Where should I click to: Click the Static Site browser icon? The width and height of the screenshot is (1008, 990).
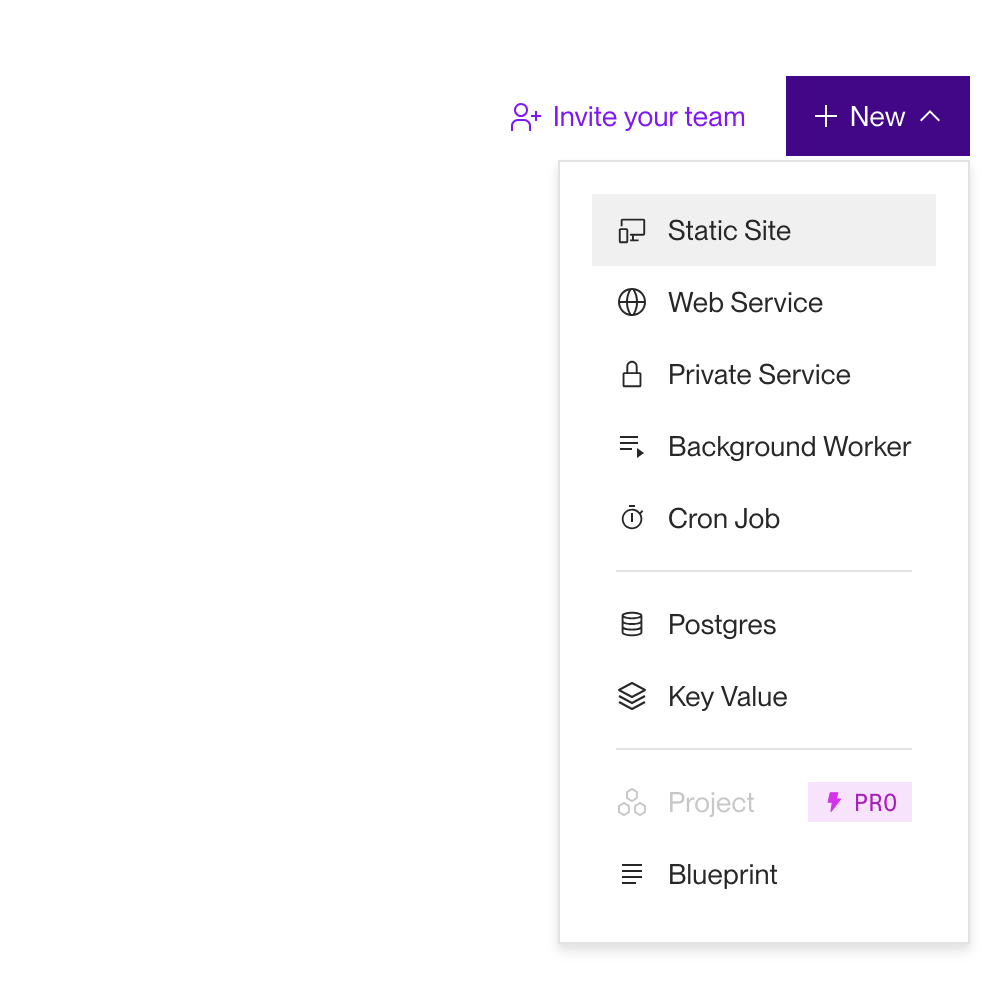pos(632,230)
